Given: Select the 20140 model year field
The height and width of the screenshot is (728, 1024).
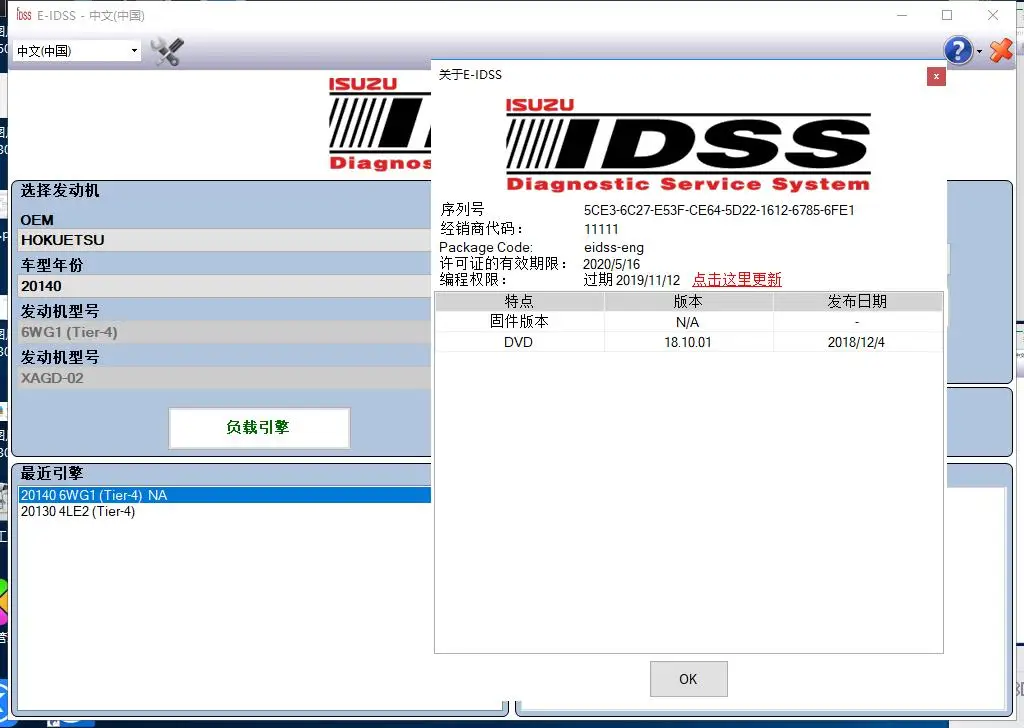Looking at the screenshot, I should pyautogui.click(x=224, y=286).
